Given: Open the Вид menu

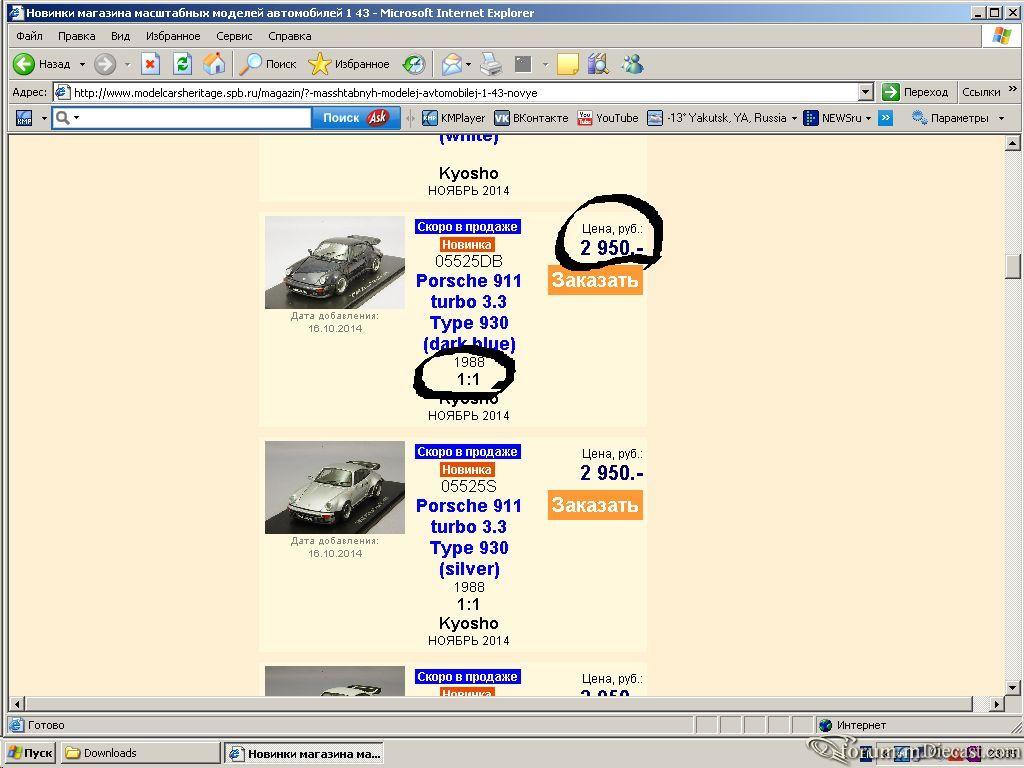Looking at the screenshot, I should [x=120, y=36].
